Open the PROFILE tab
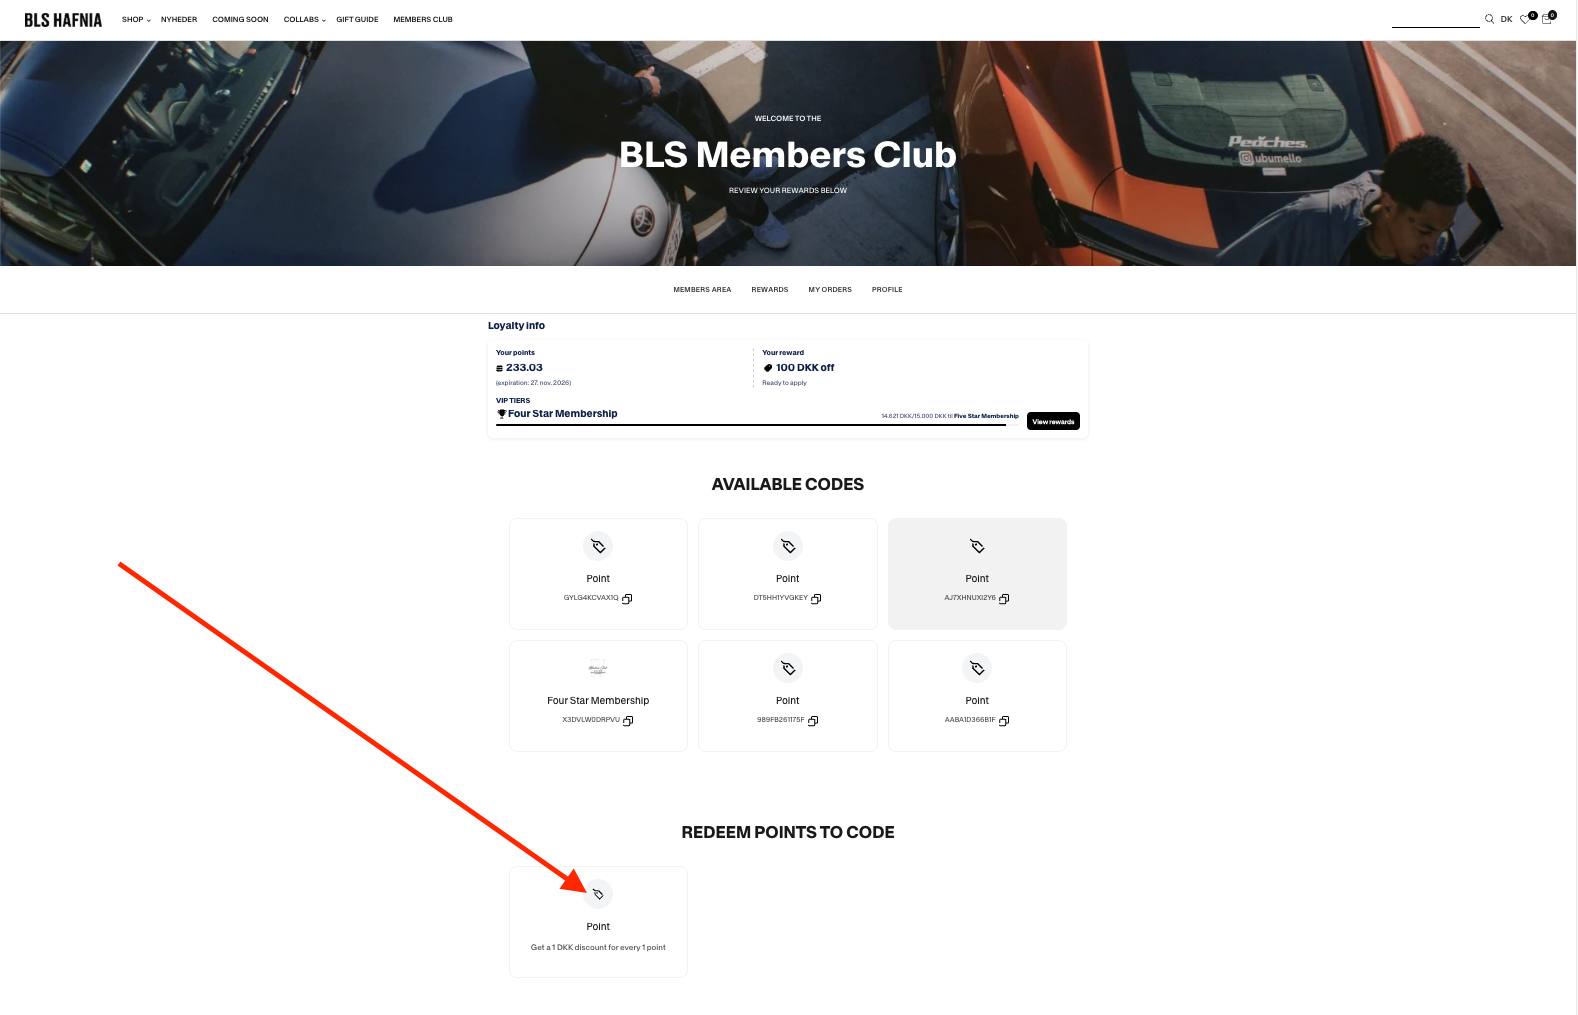The height and width of the screenshot is (1015, 1578). [x=887, y=290]
